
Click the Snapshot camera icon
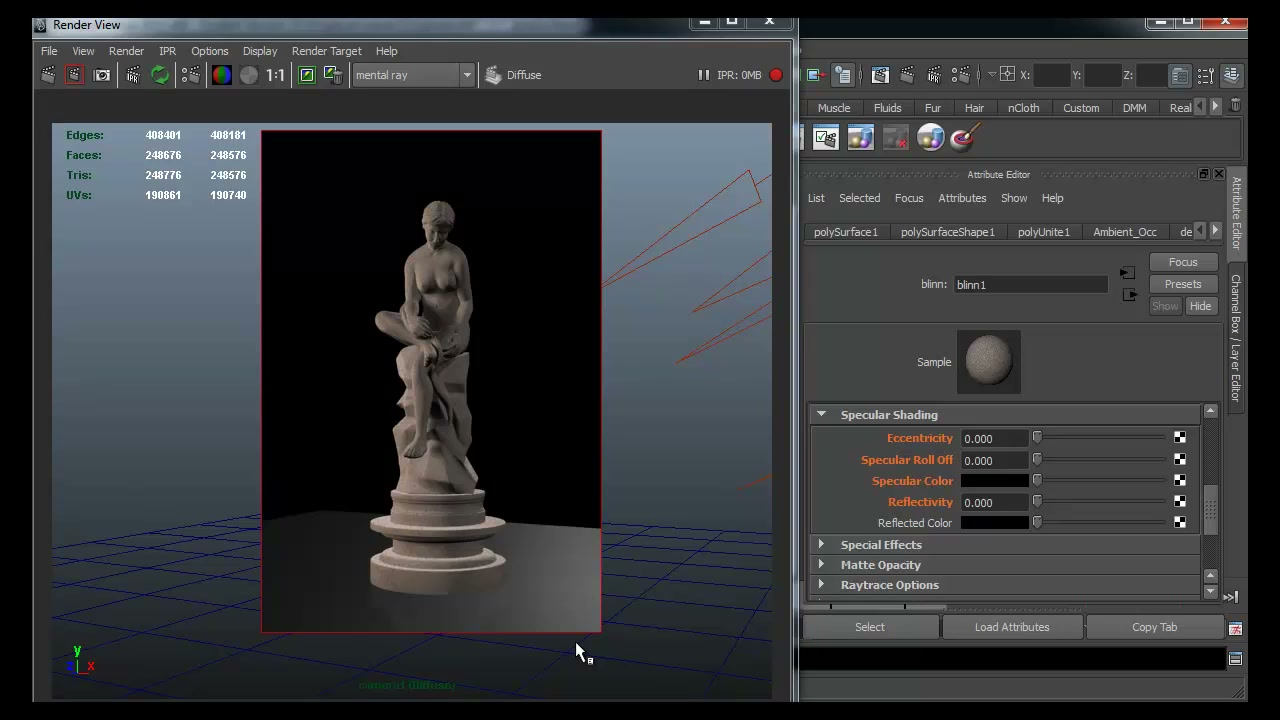pos(102,75)
